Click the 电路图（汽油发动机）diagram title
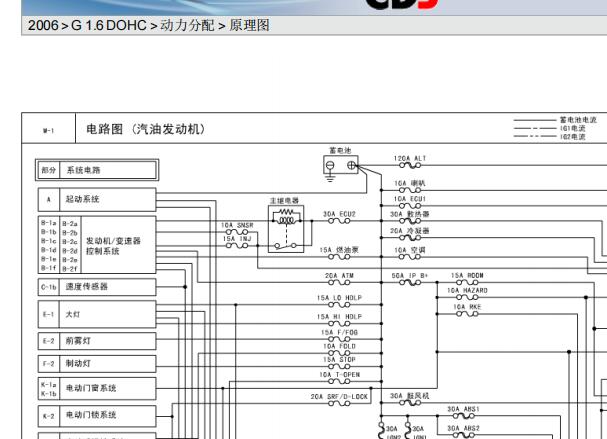Image resolution: width=607 pixels, height=439 pixels. (146, 129)
